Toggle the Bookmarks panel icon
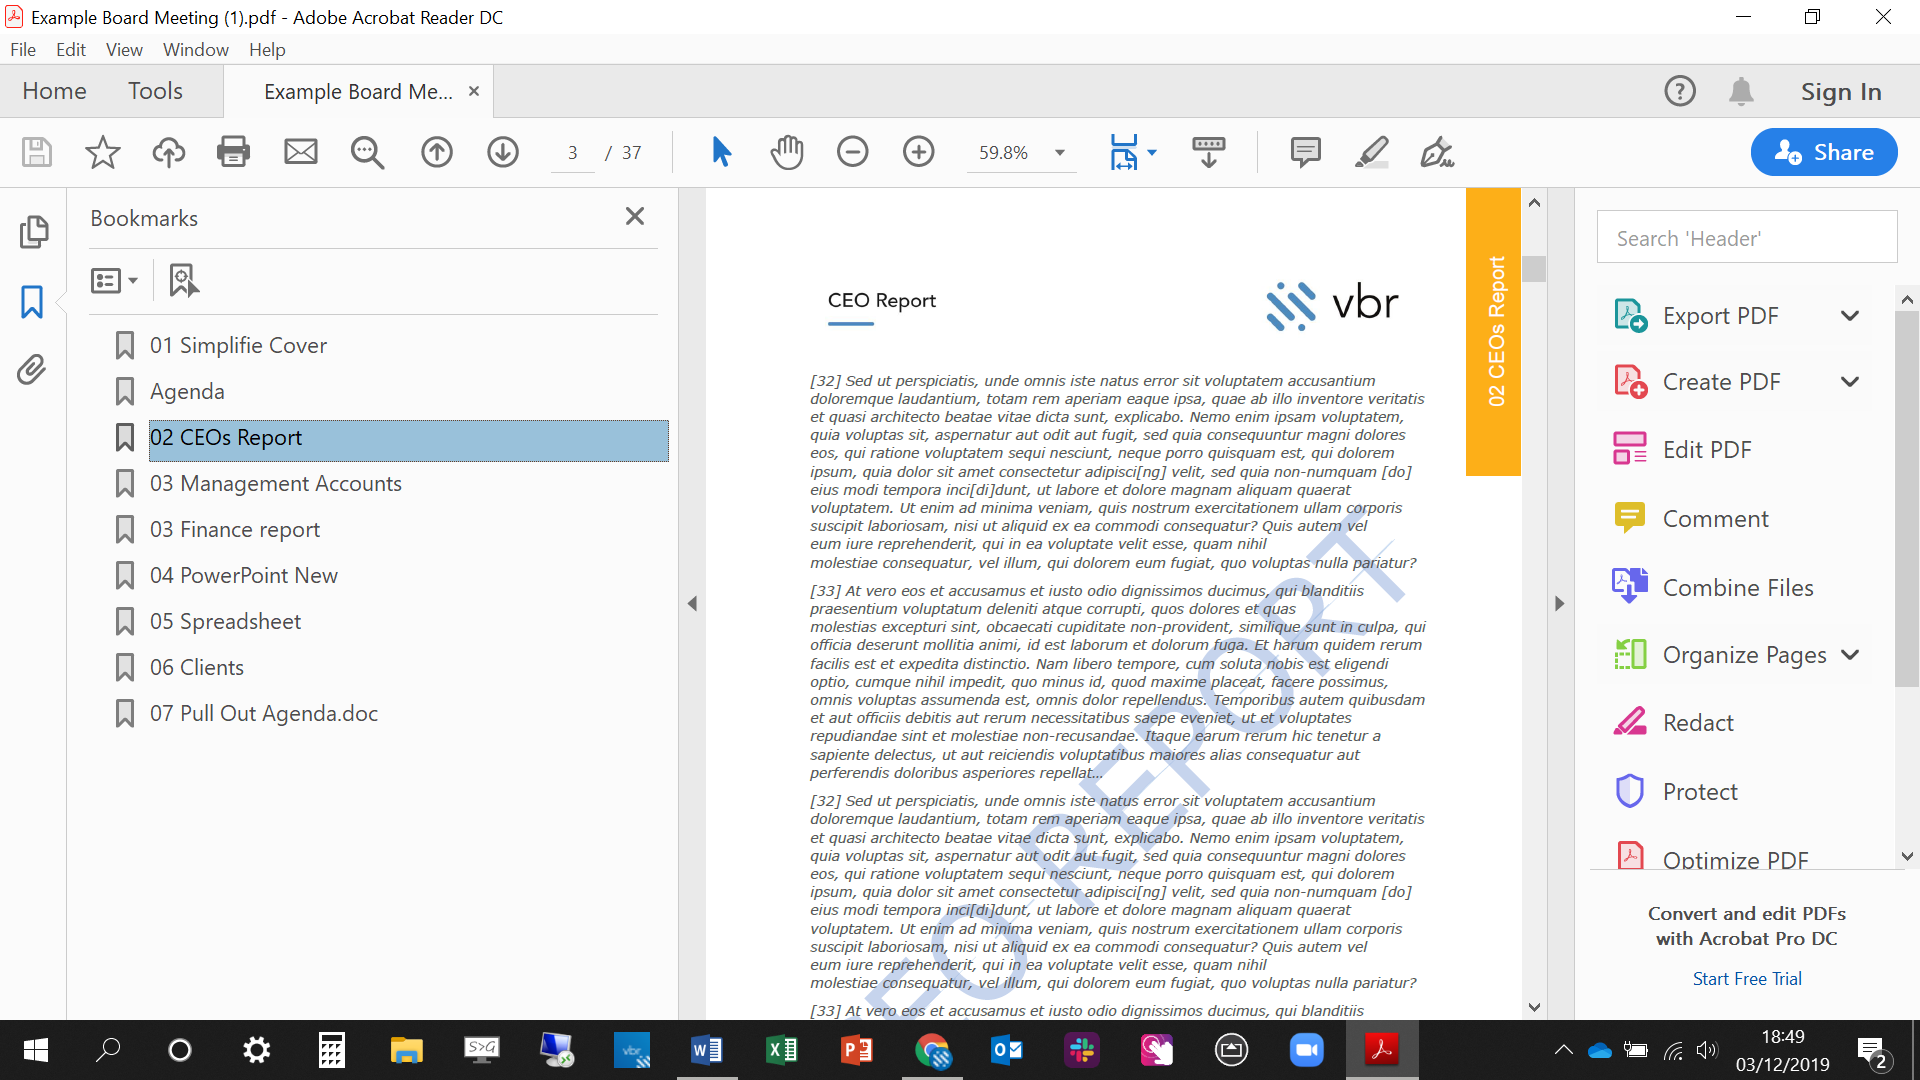The image size is (1920, 1080). [x=32, y=301]
